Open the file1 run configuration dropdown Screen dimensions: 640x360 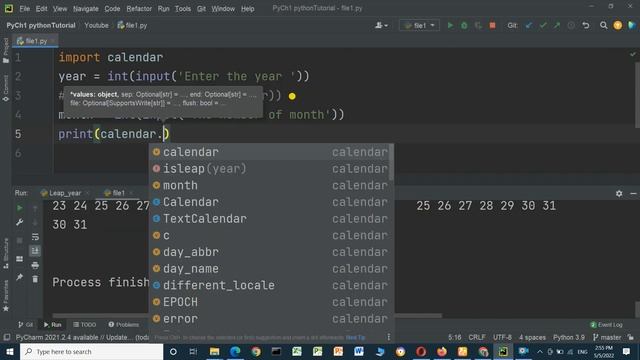[x=419, y=25]
